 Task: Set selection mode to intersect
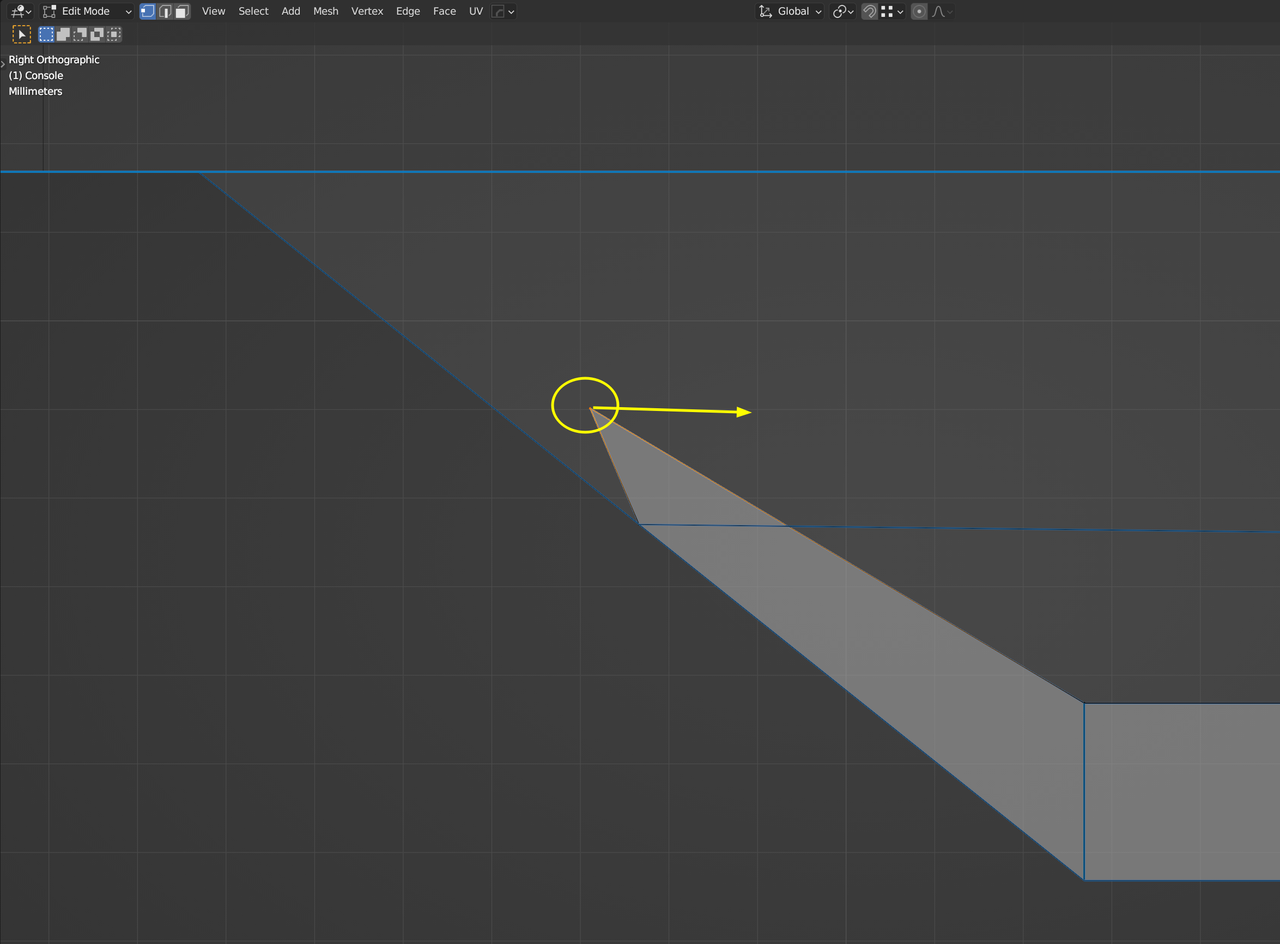[114, 34]
